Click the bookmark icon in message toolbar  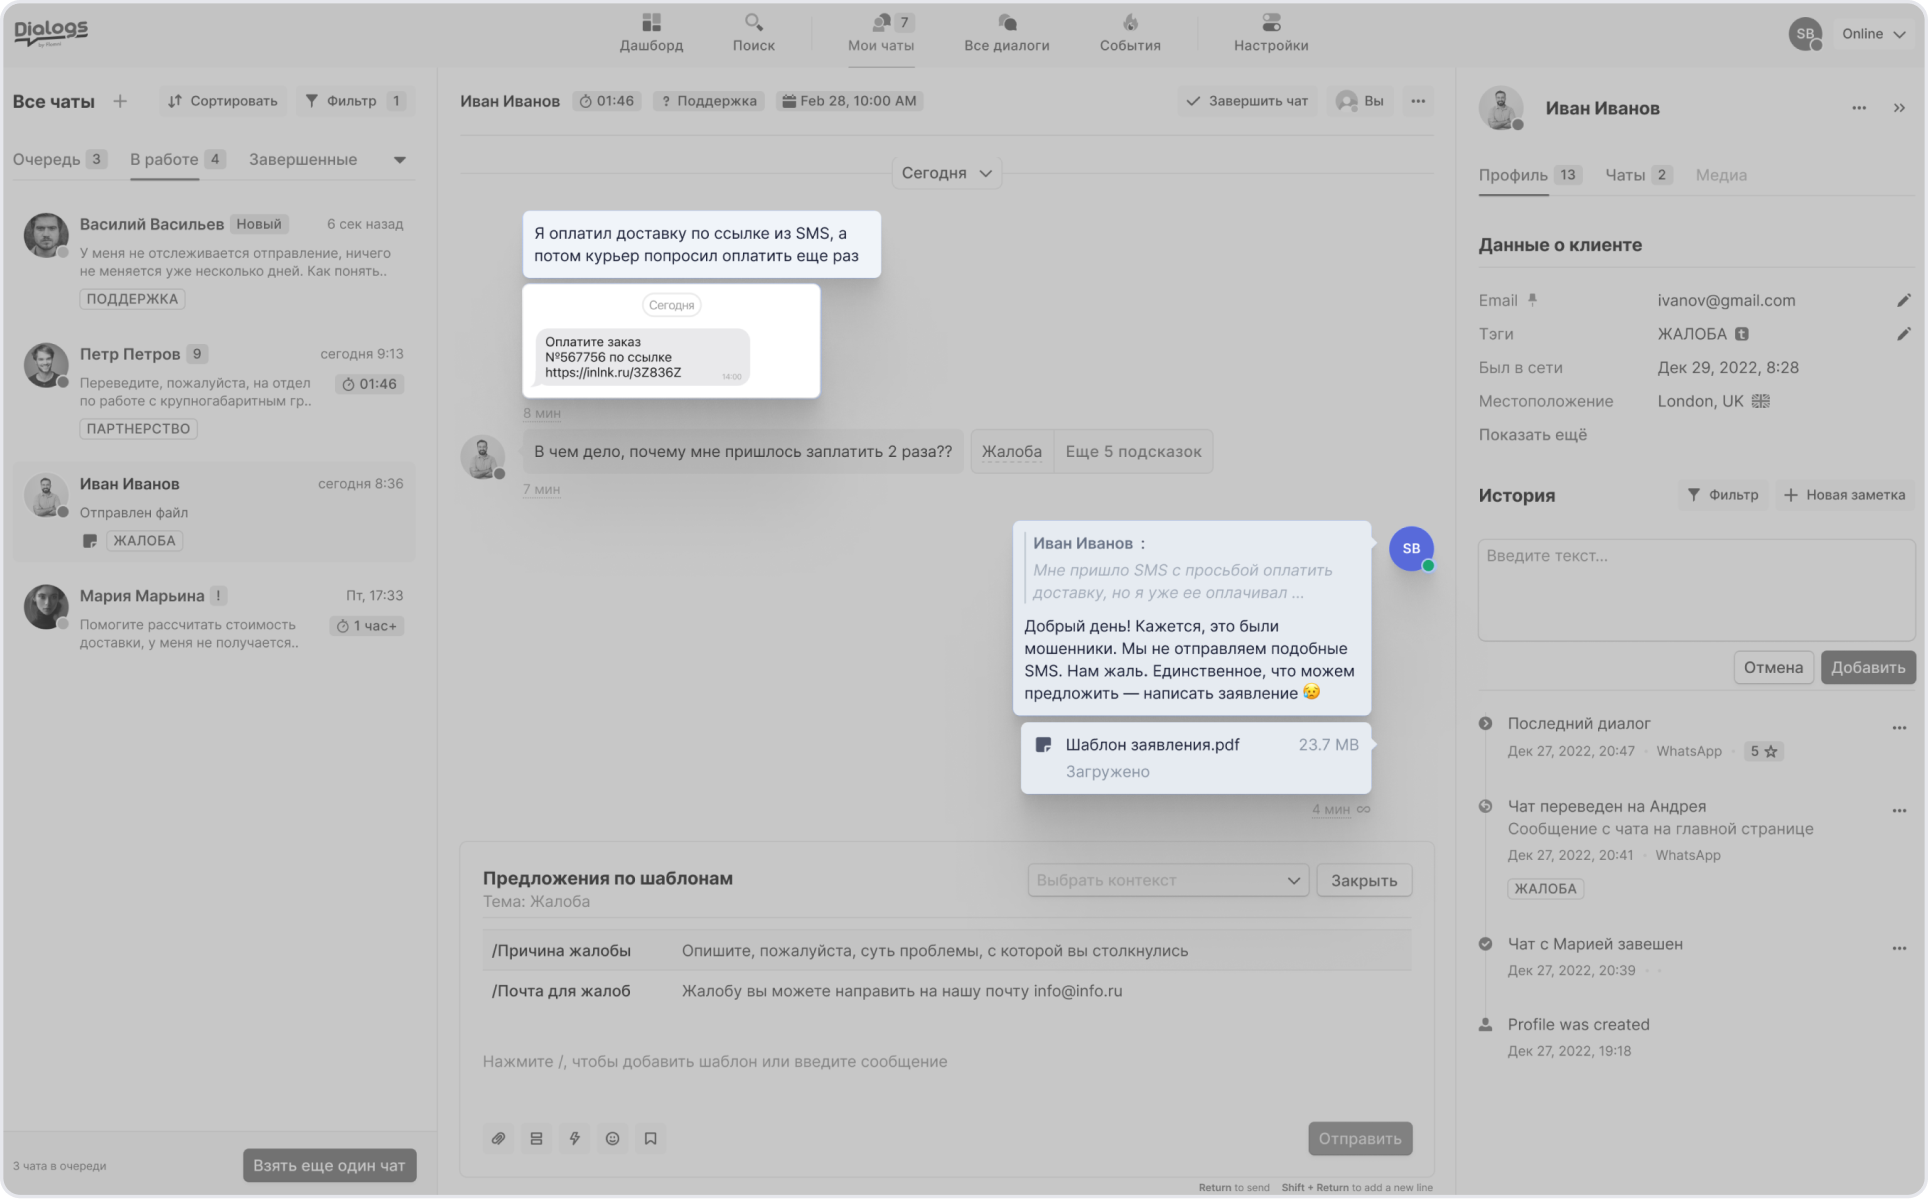(650, 1138)
